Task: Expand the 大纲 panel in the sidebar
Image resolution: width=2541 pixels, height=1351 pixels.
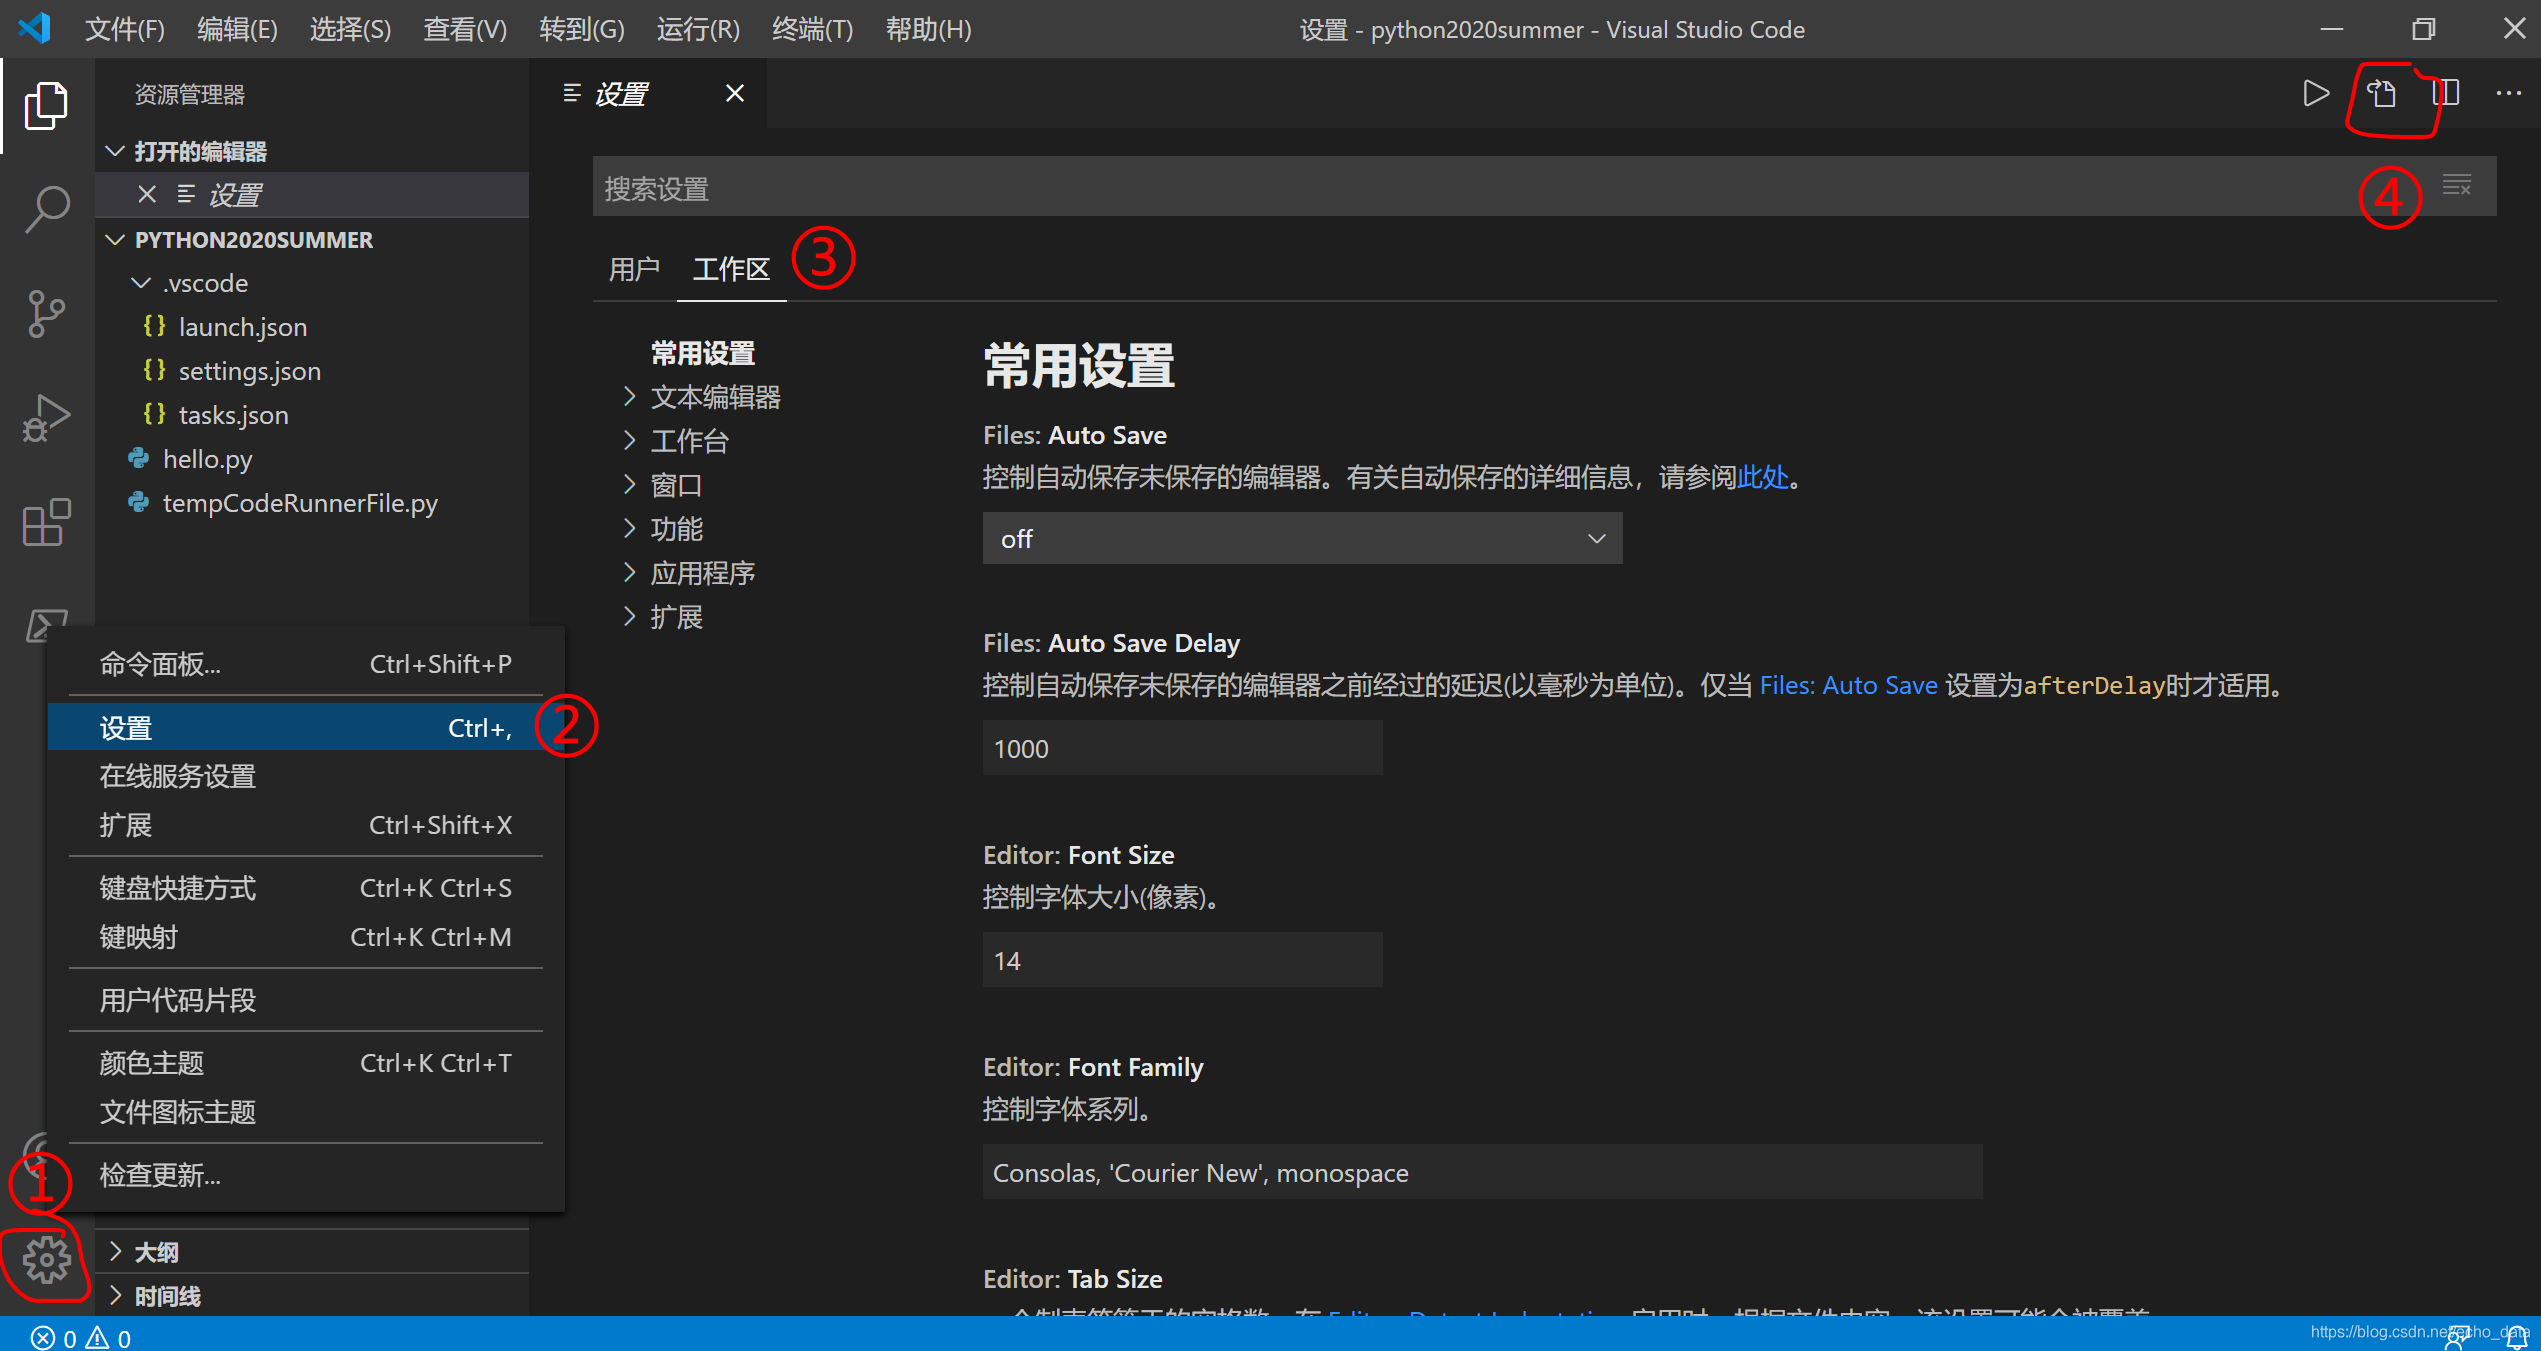Action: coord(156,1251)
